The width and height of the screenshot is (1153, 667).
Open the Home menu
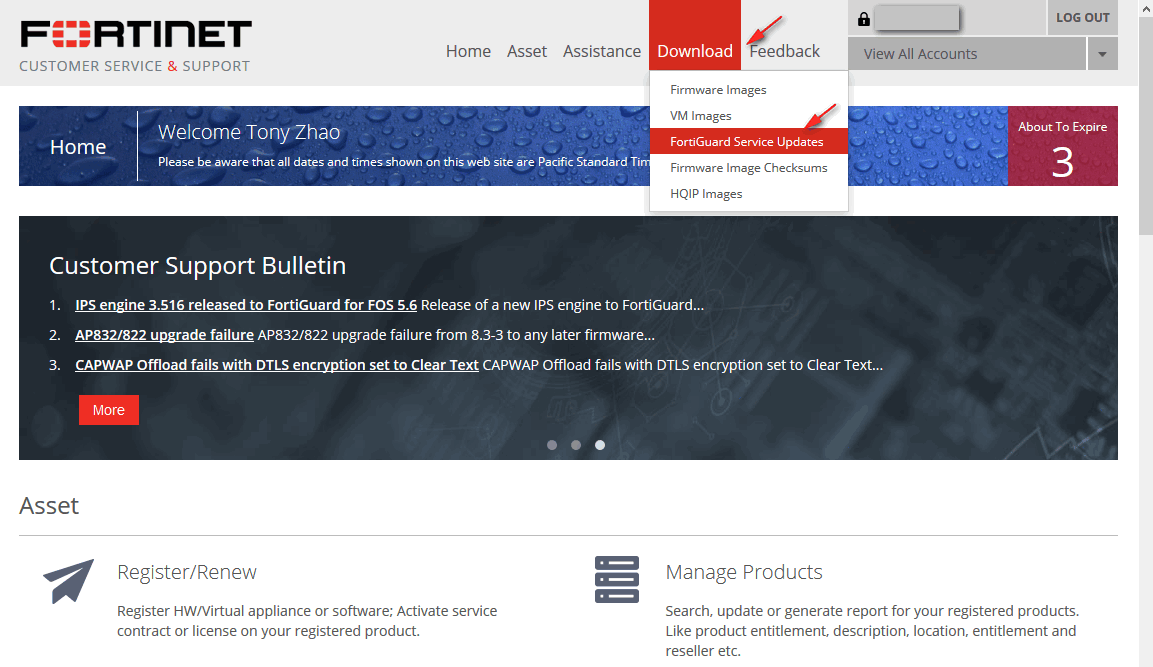(468, 51)
